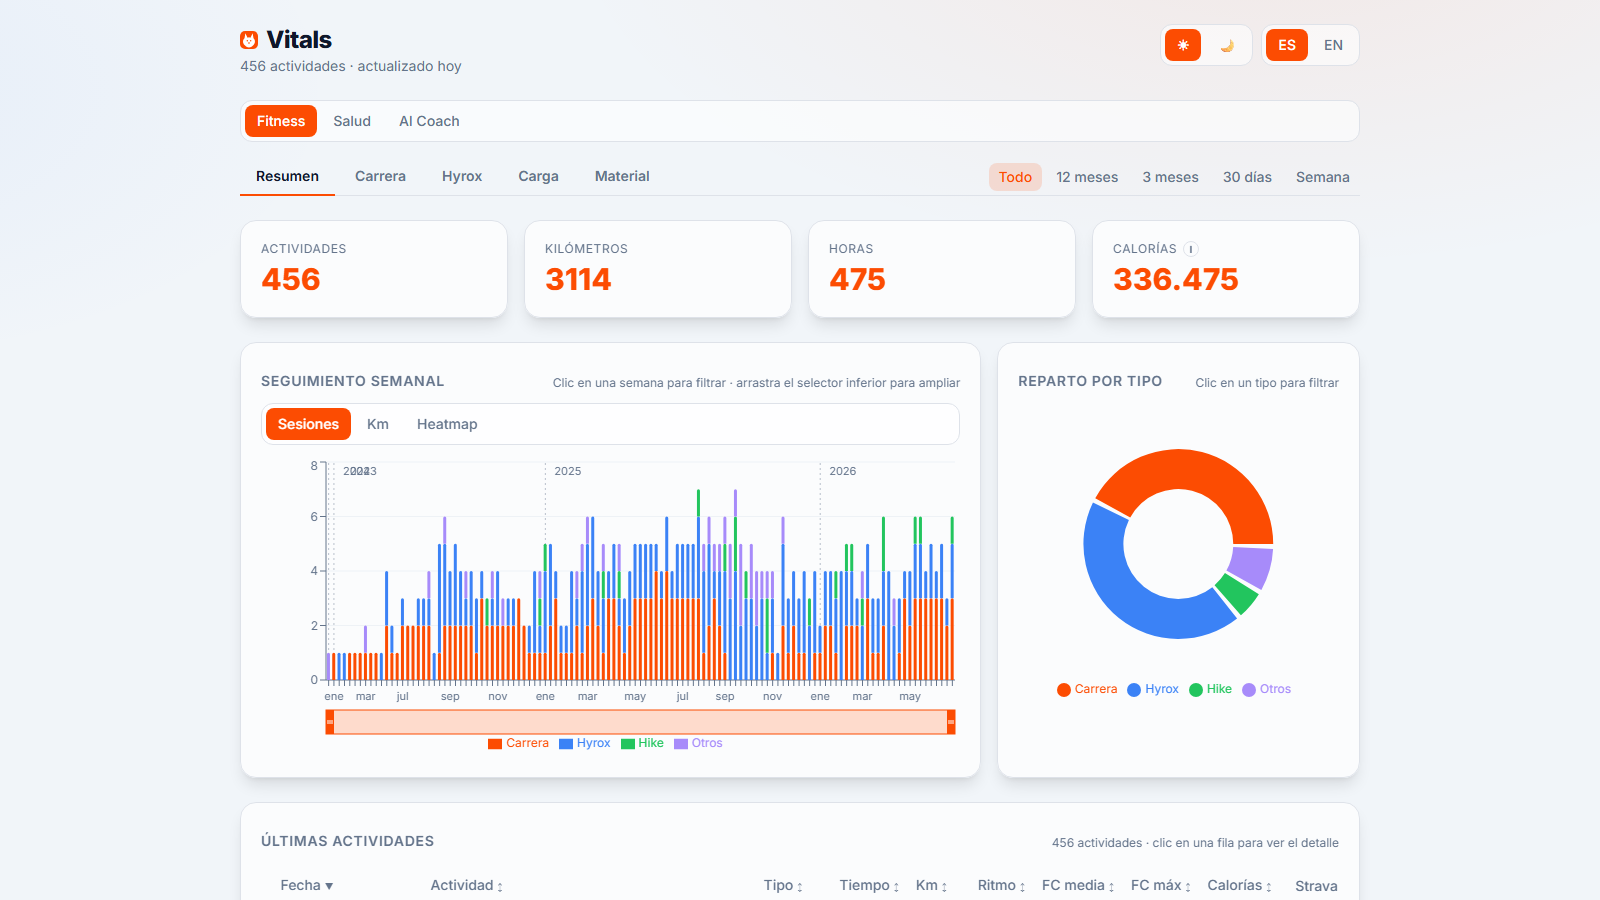Toggle Hike series in weekly chart legend
The image size is (1600, 900).
point(642,743)
